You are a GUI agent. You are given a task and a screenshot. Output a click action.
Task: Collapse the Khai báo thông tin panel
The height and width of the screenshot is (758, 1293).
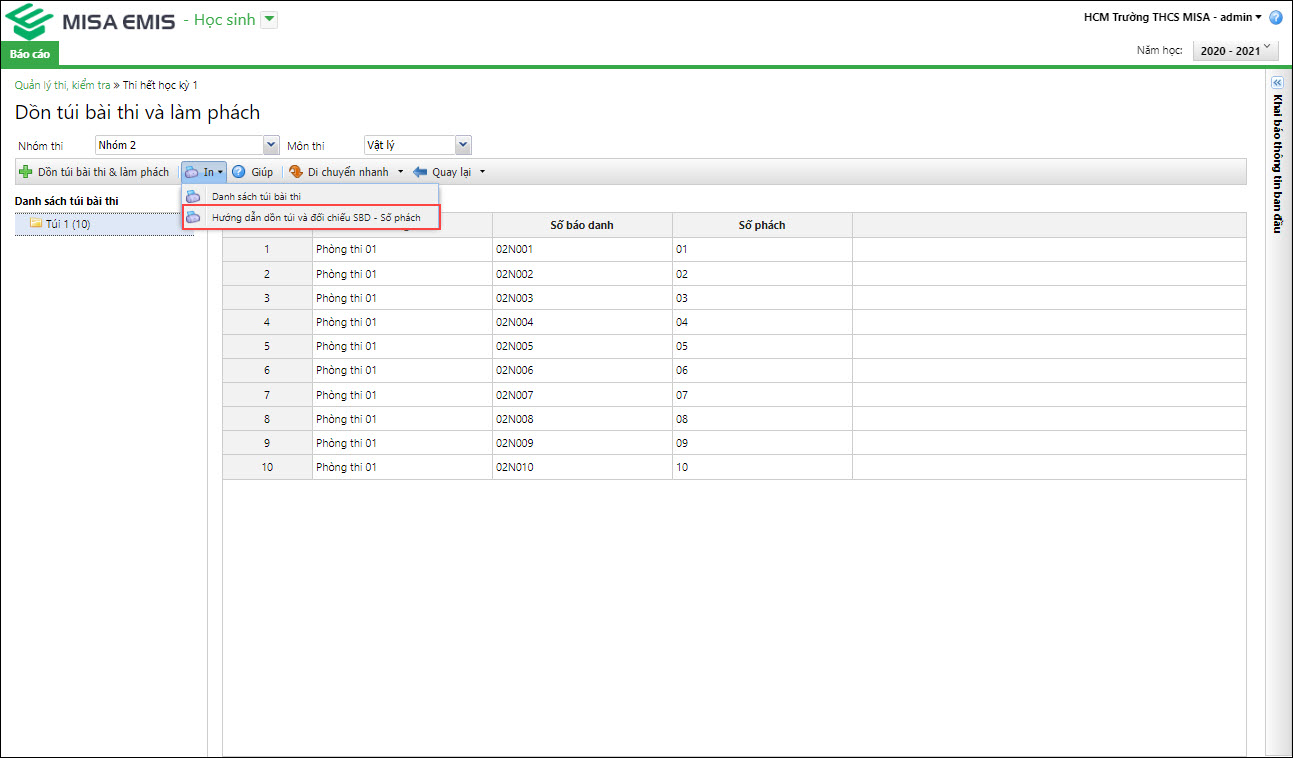pyautogui.click(x=1276, y=83)
